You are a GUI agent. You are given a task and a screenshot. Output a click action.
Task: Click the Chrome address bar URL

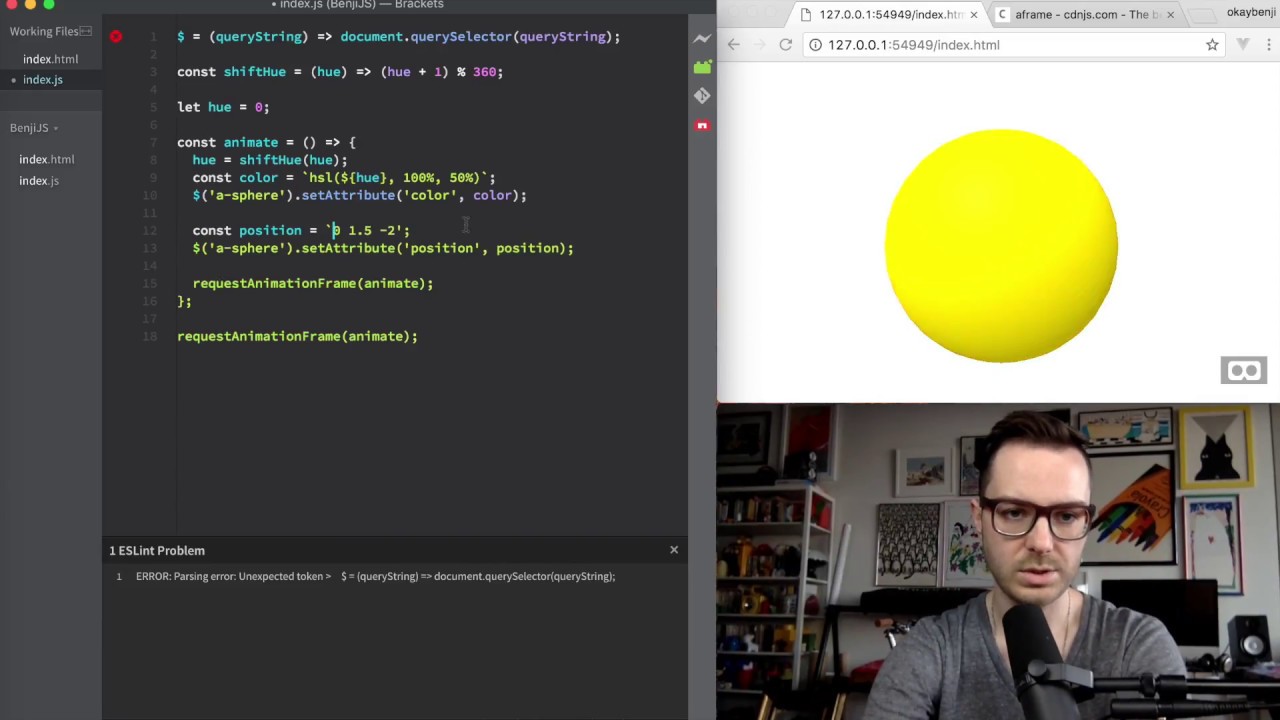coord(914,45)
